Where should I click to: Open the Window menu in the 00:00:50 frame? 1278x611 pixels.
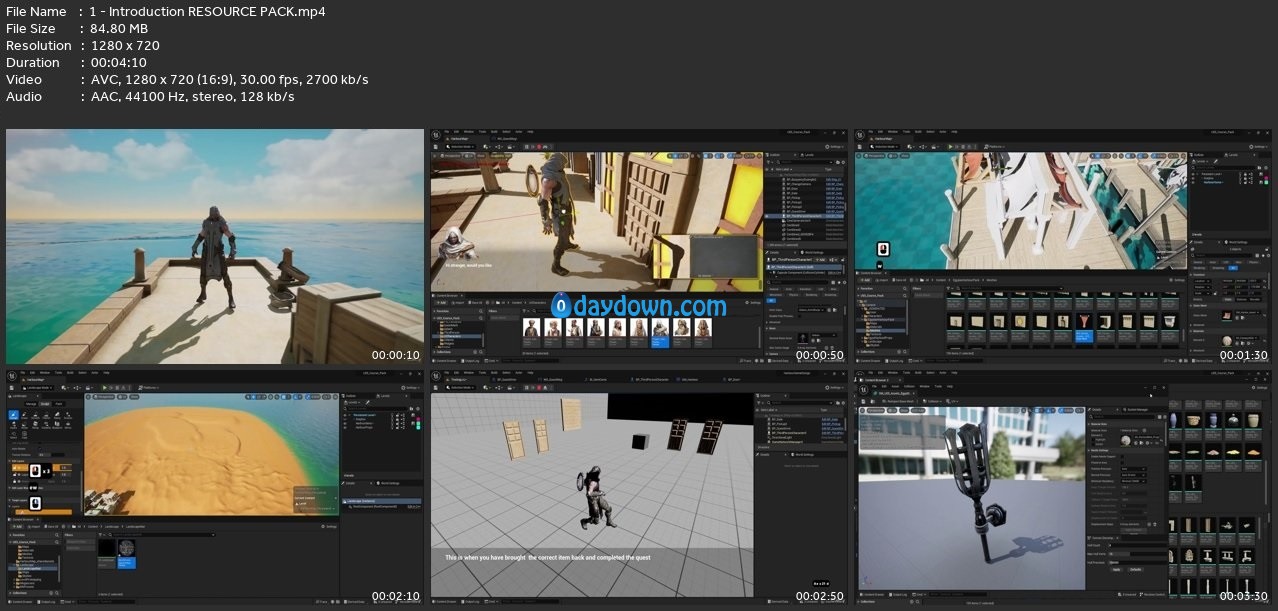(470, 132)
